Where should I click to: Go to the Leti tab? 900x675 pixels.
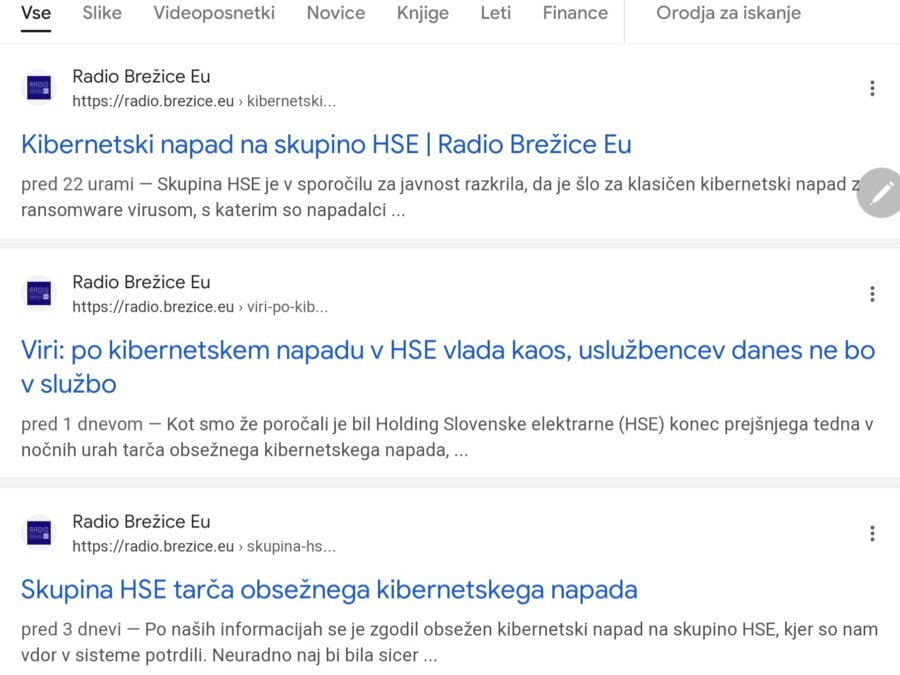(x=495, y=13)
